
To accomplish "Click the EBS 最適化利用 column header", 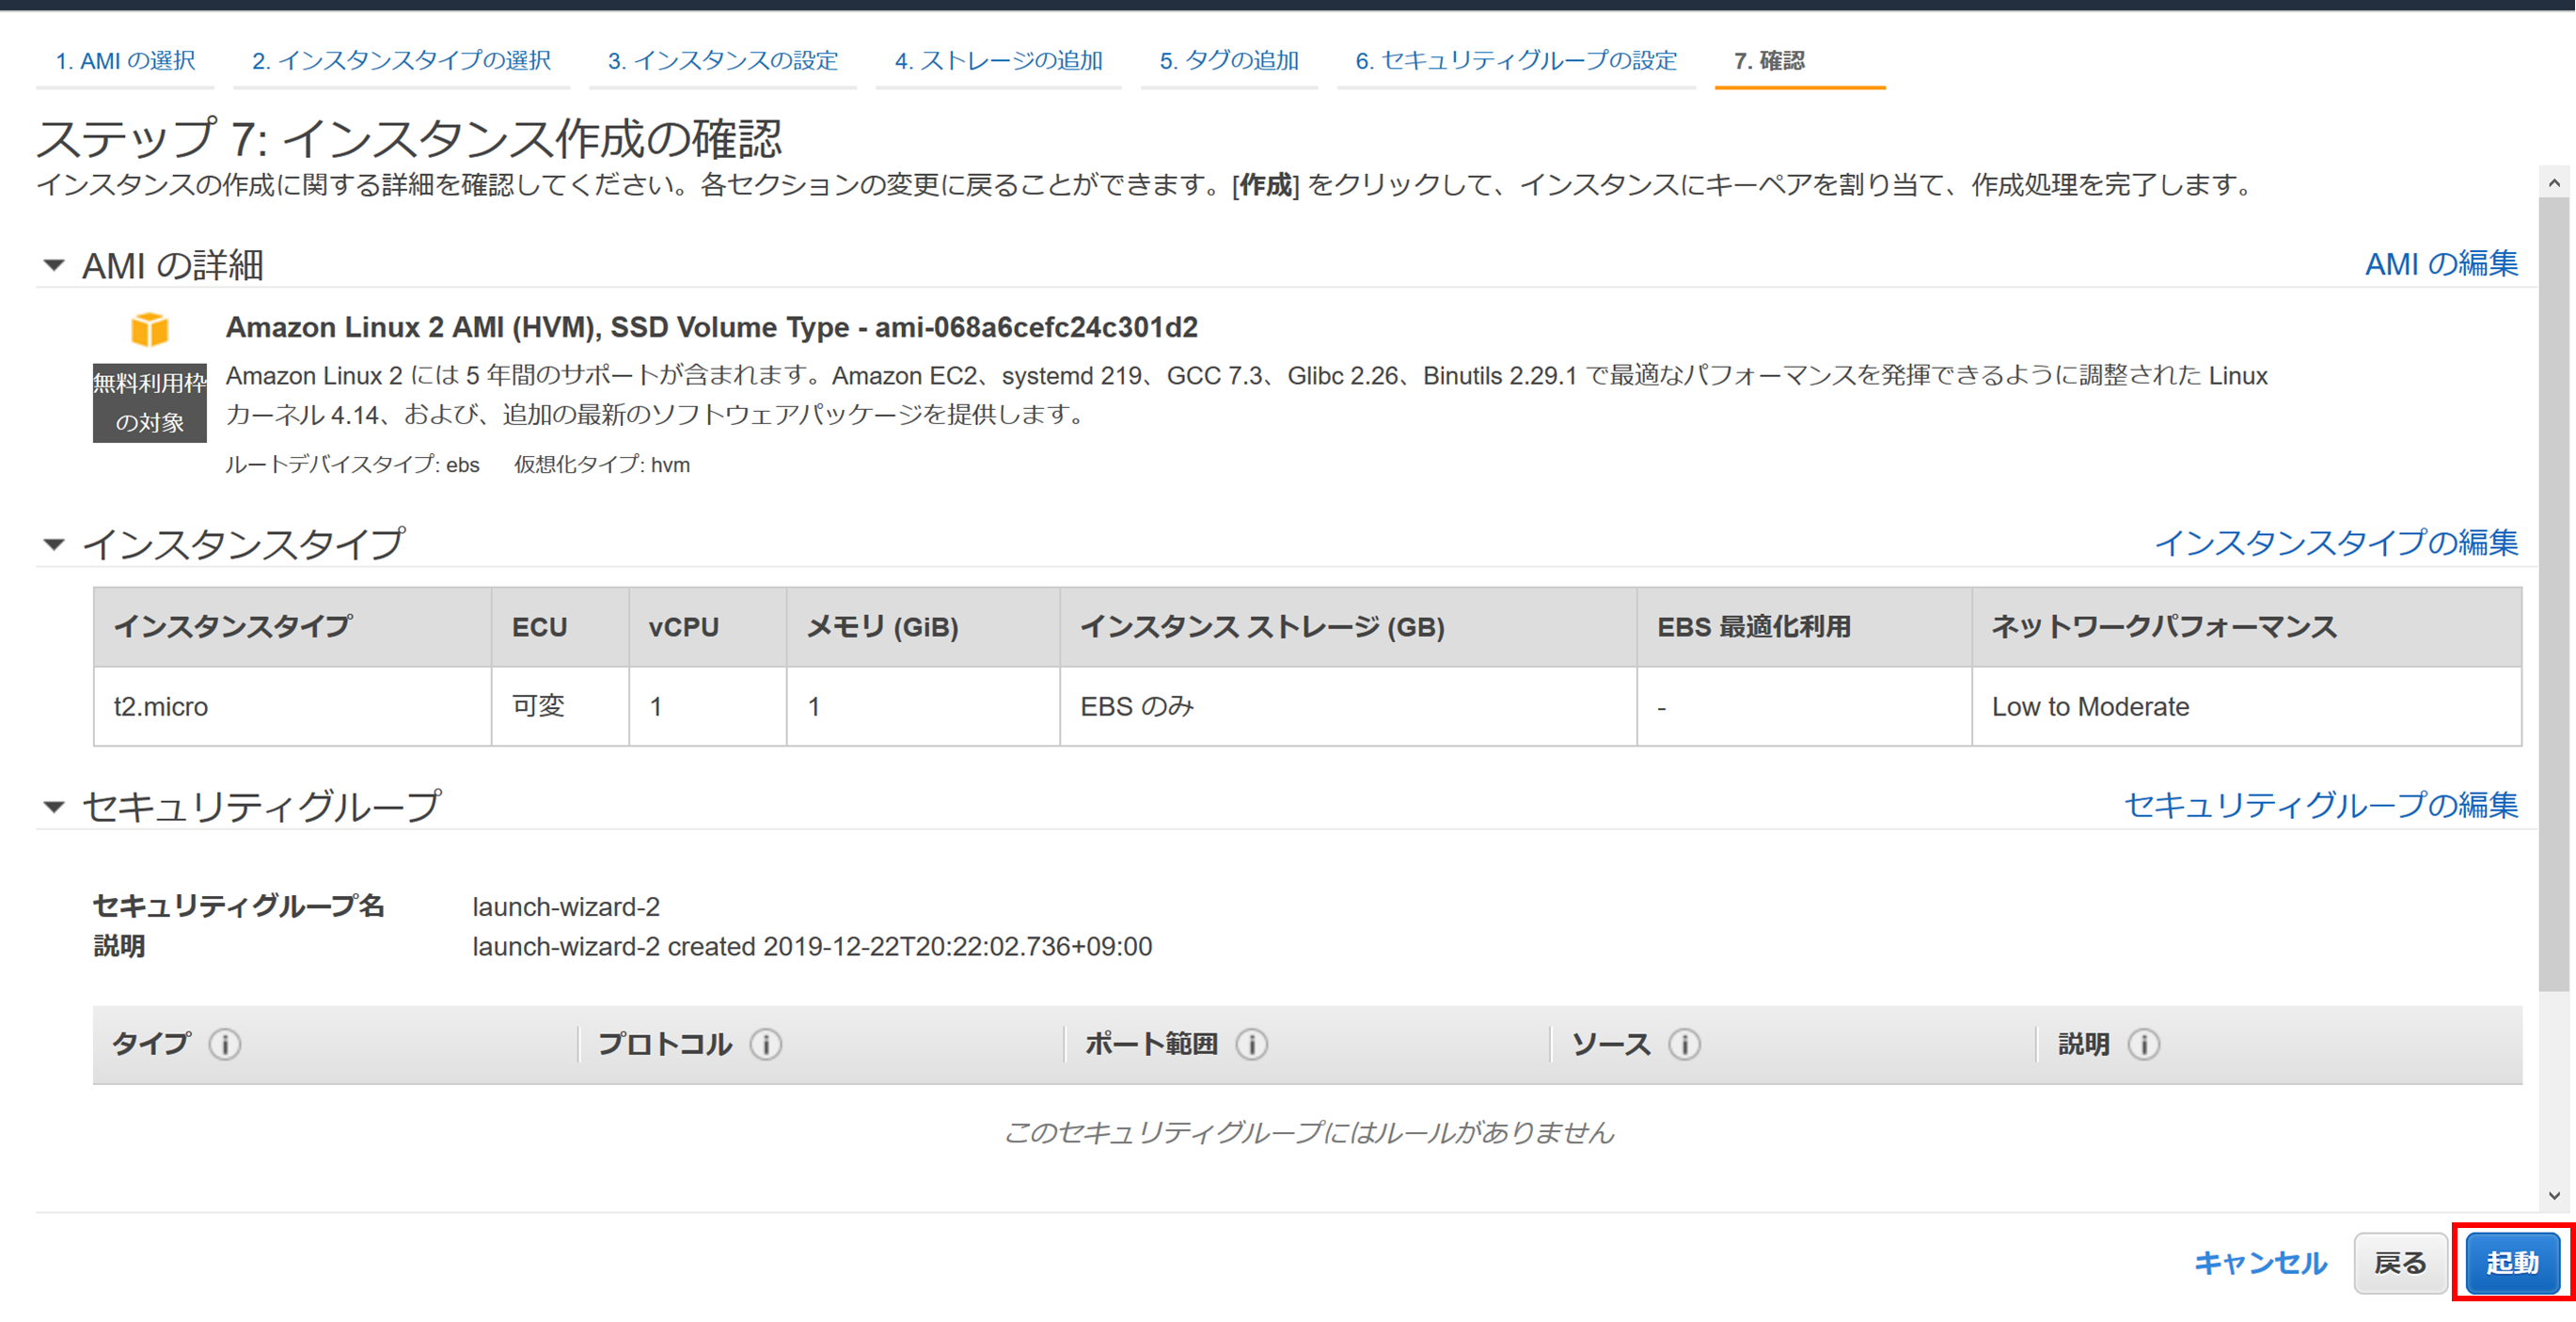I will 1804,627.
